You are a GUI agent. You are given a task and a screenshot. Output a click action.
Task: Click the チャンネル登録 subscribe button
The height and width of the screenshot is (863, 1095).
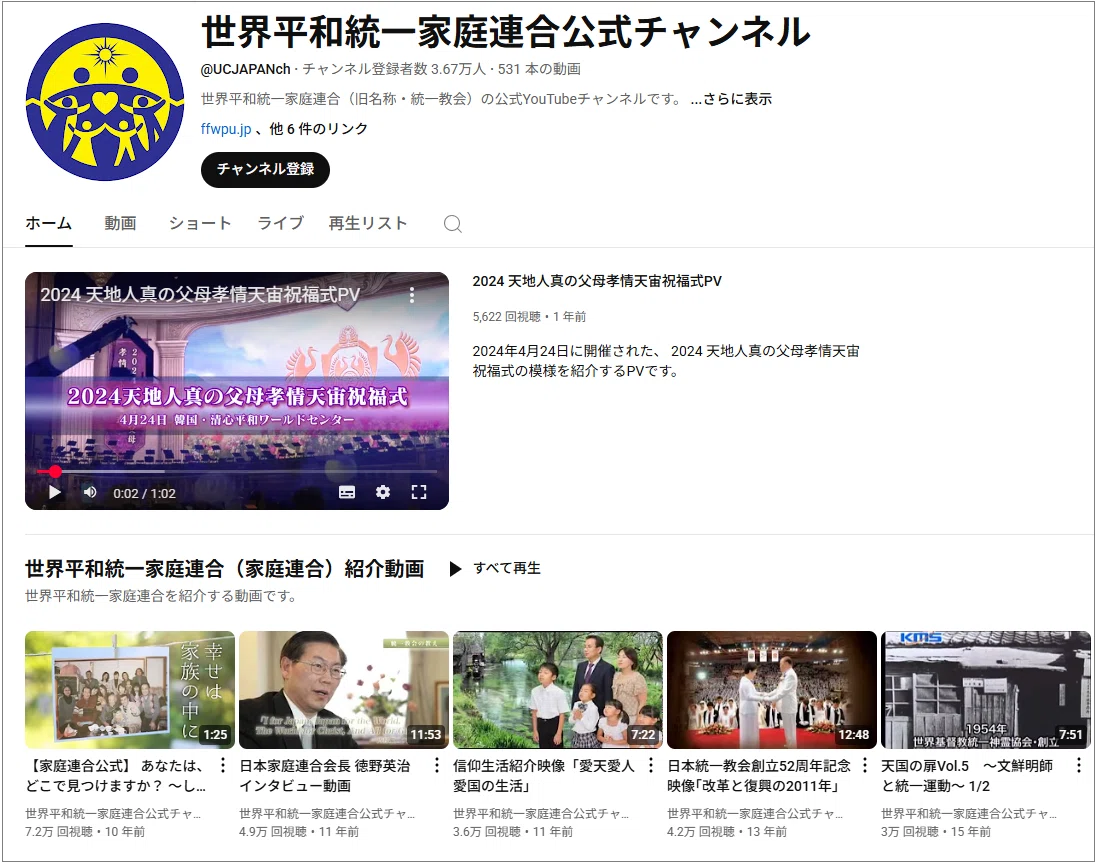point(265,170)
